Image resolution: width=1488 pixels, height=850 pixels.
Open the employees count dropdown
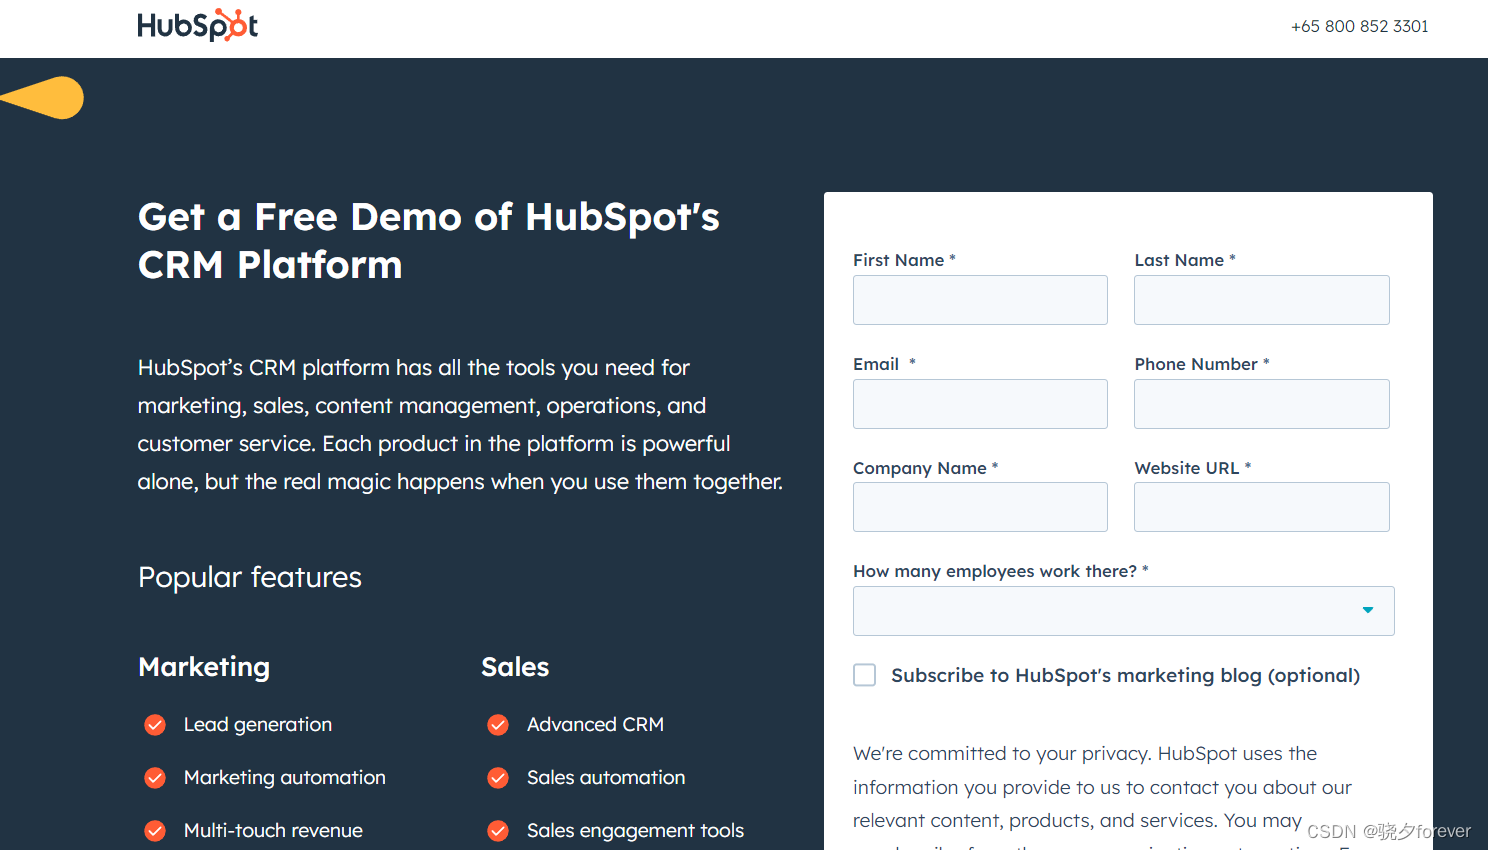tap(1123, 611)
